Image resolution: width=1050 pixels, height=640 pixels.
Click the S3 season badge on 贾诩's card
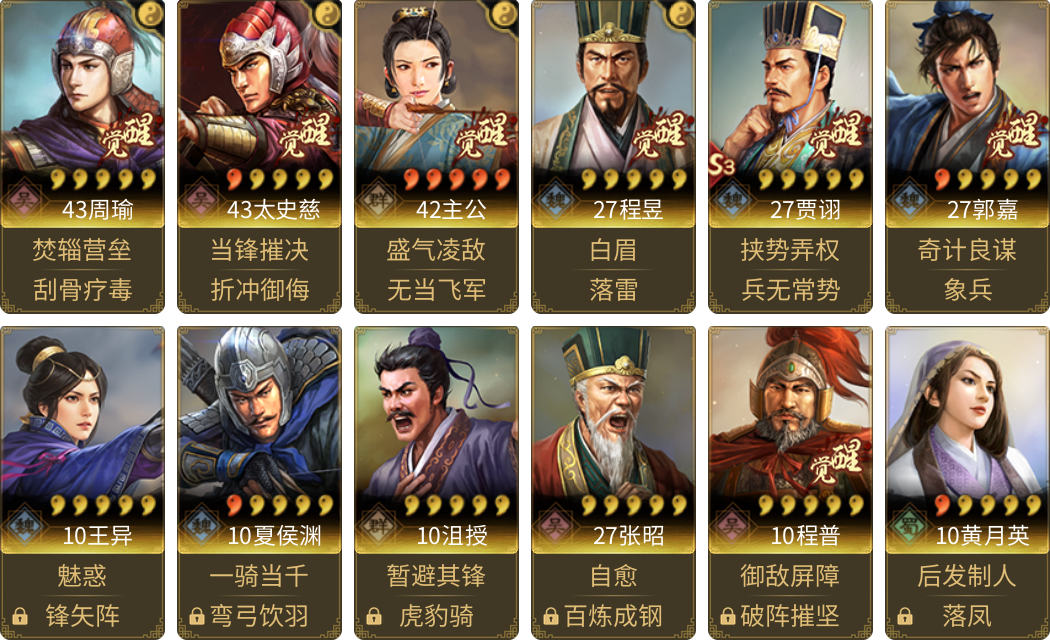tap(721, 165)
